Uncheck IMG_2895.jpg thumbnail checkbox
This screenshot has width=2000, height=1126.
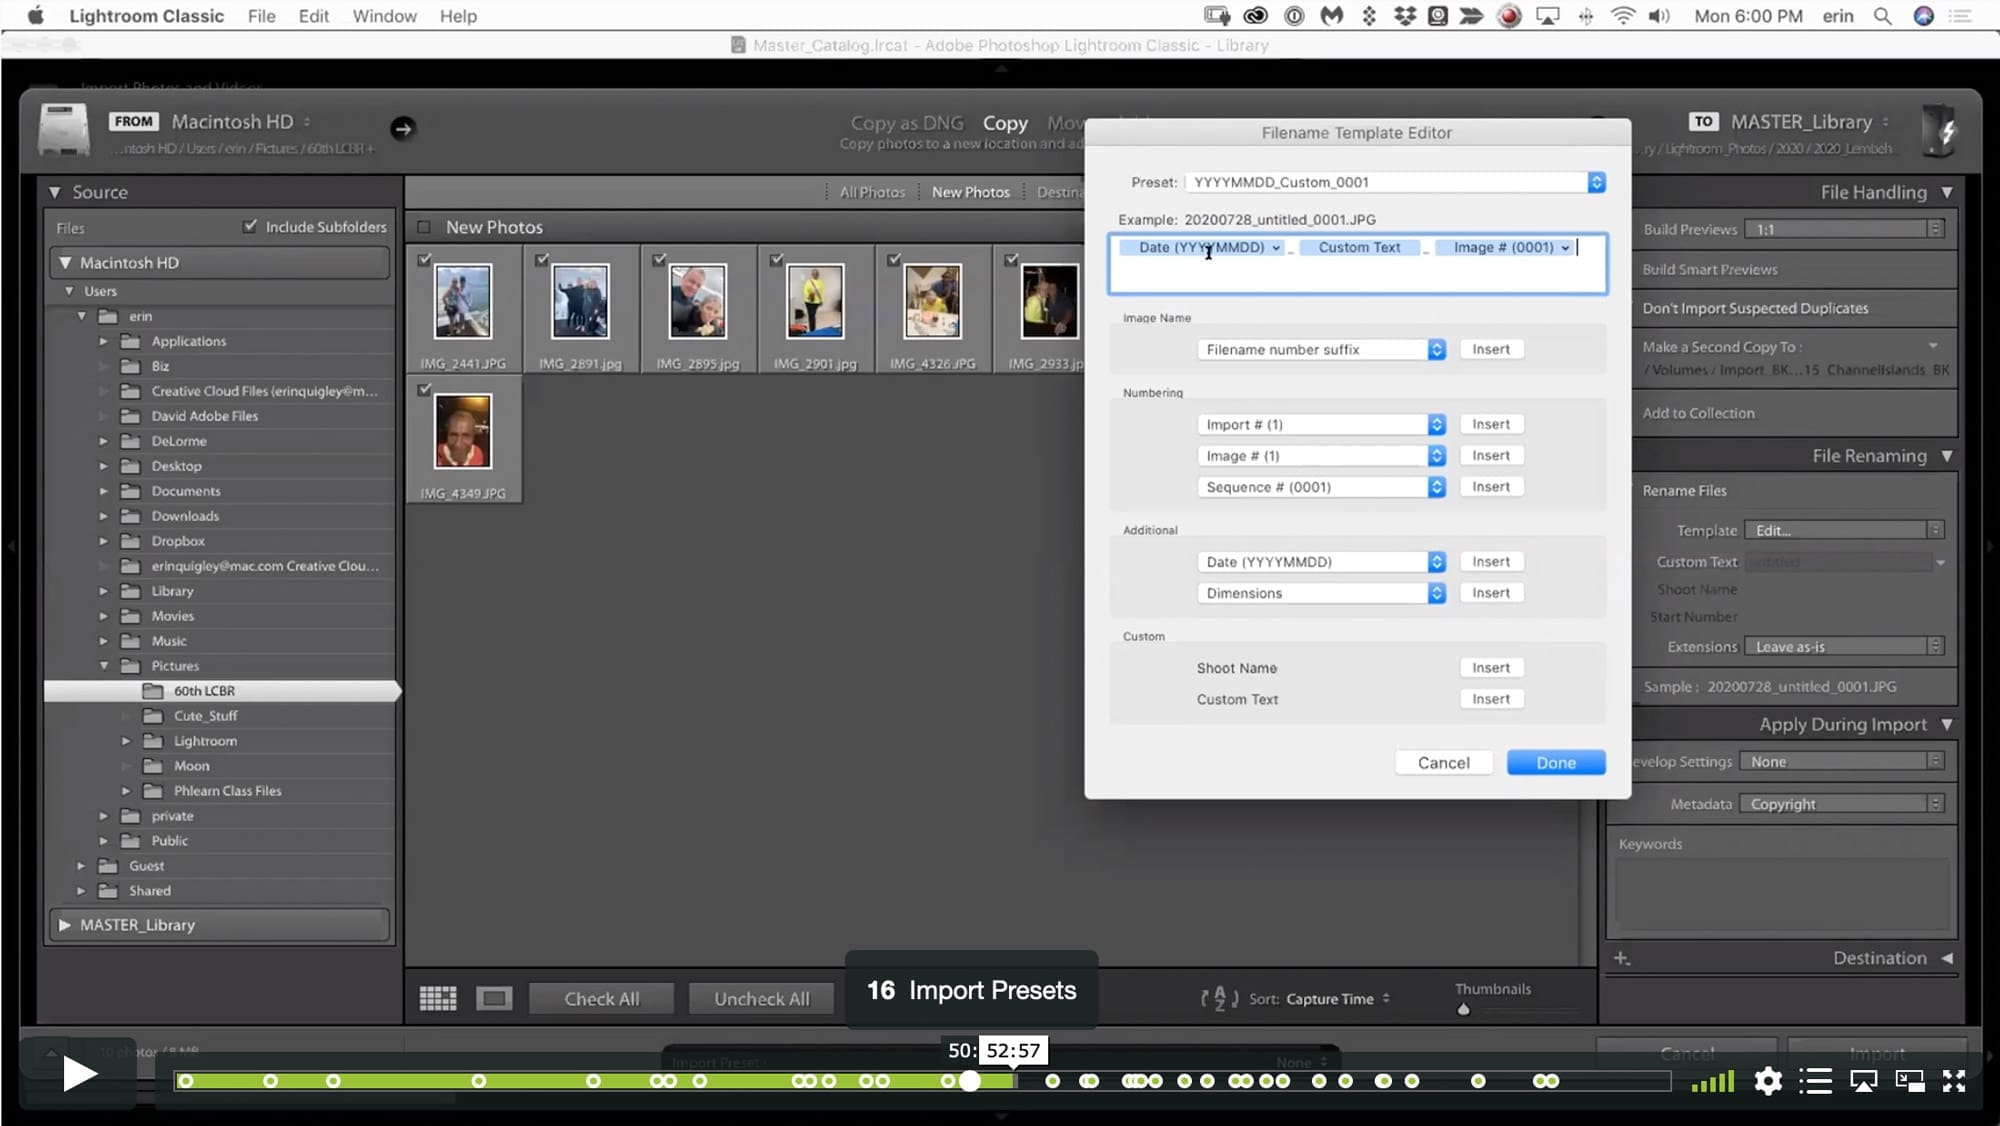(x=659, y=259)
